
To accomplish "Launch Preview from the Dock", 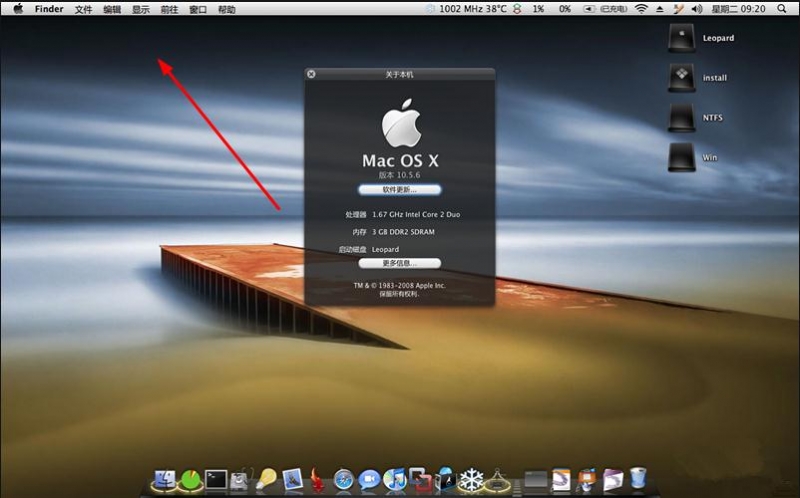I will (x=292, y=480).
